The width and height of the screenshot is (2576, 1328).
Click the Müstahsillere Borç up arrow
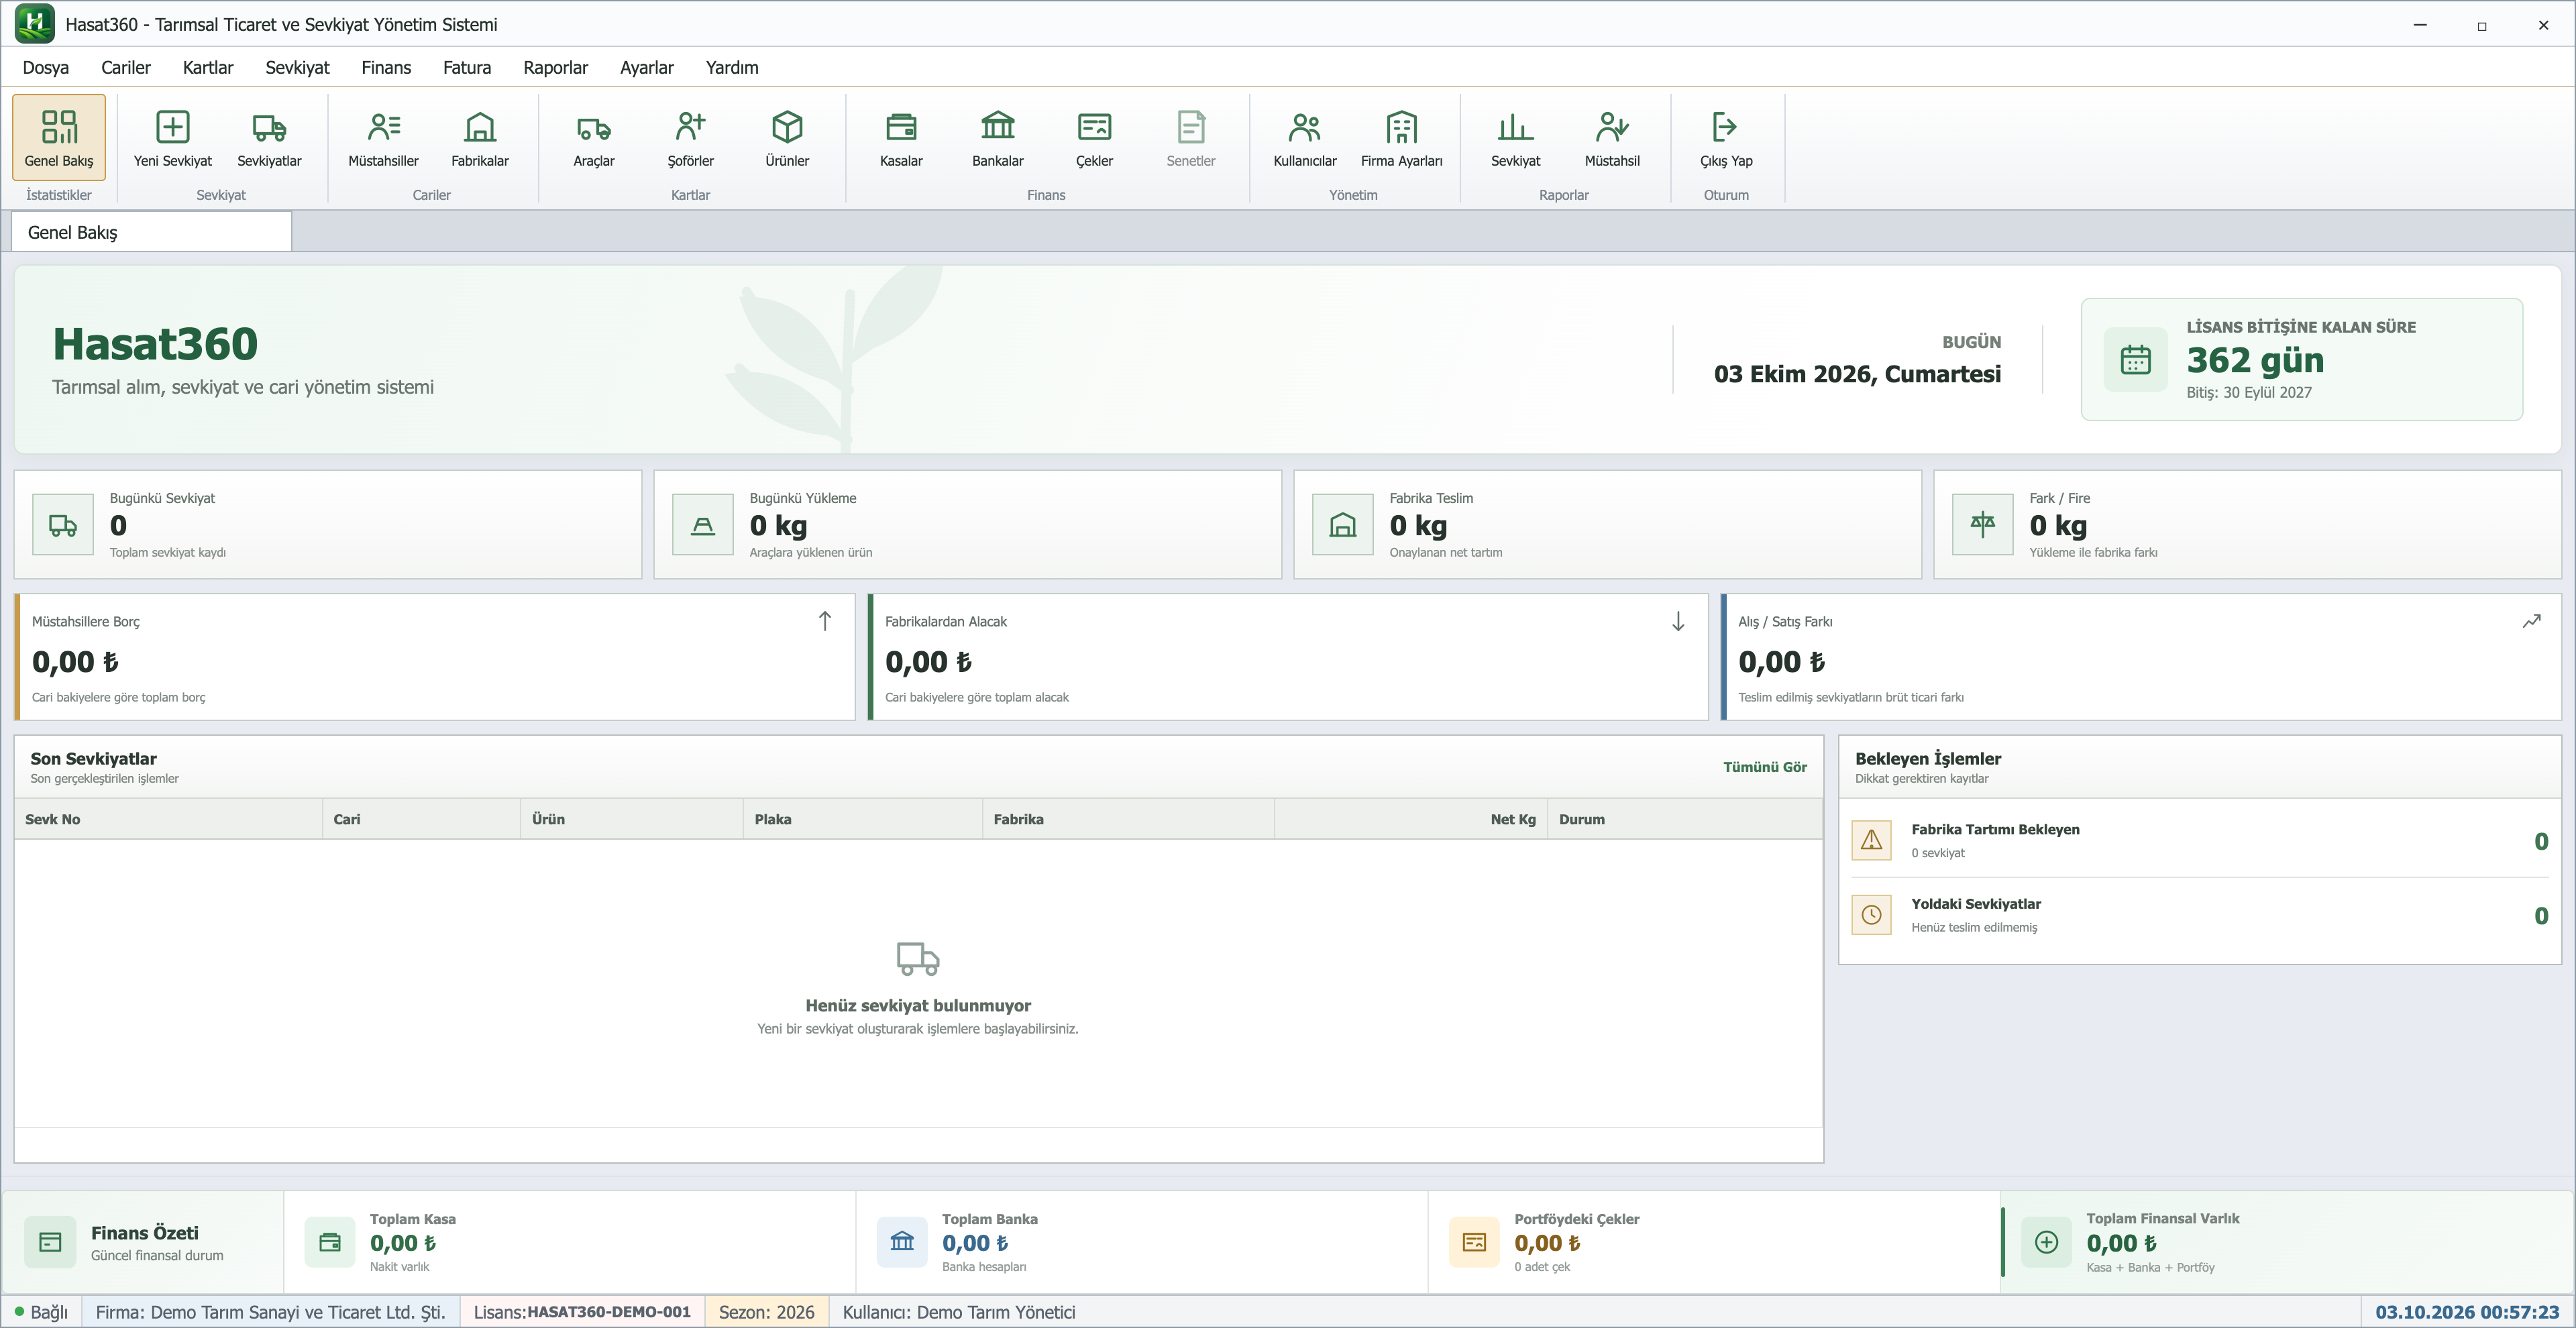pyautogui.click(x=825, y=621)
